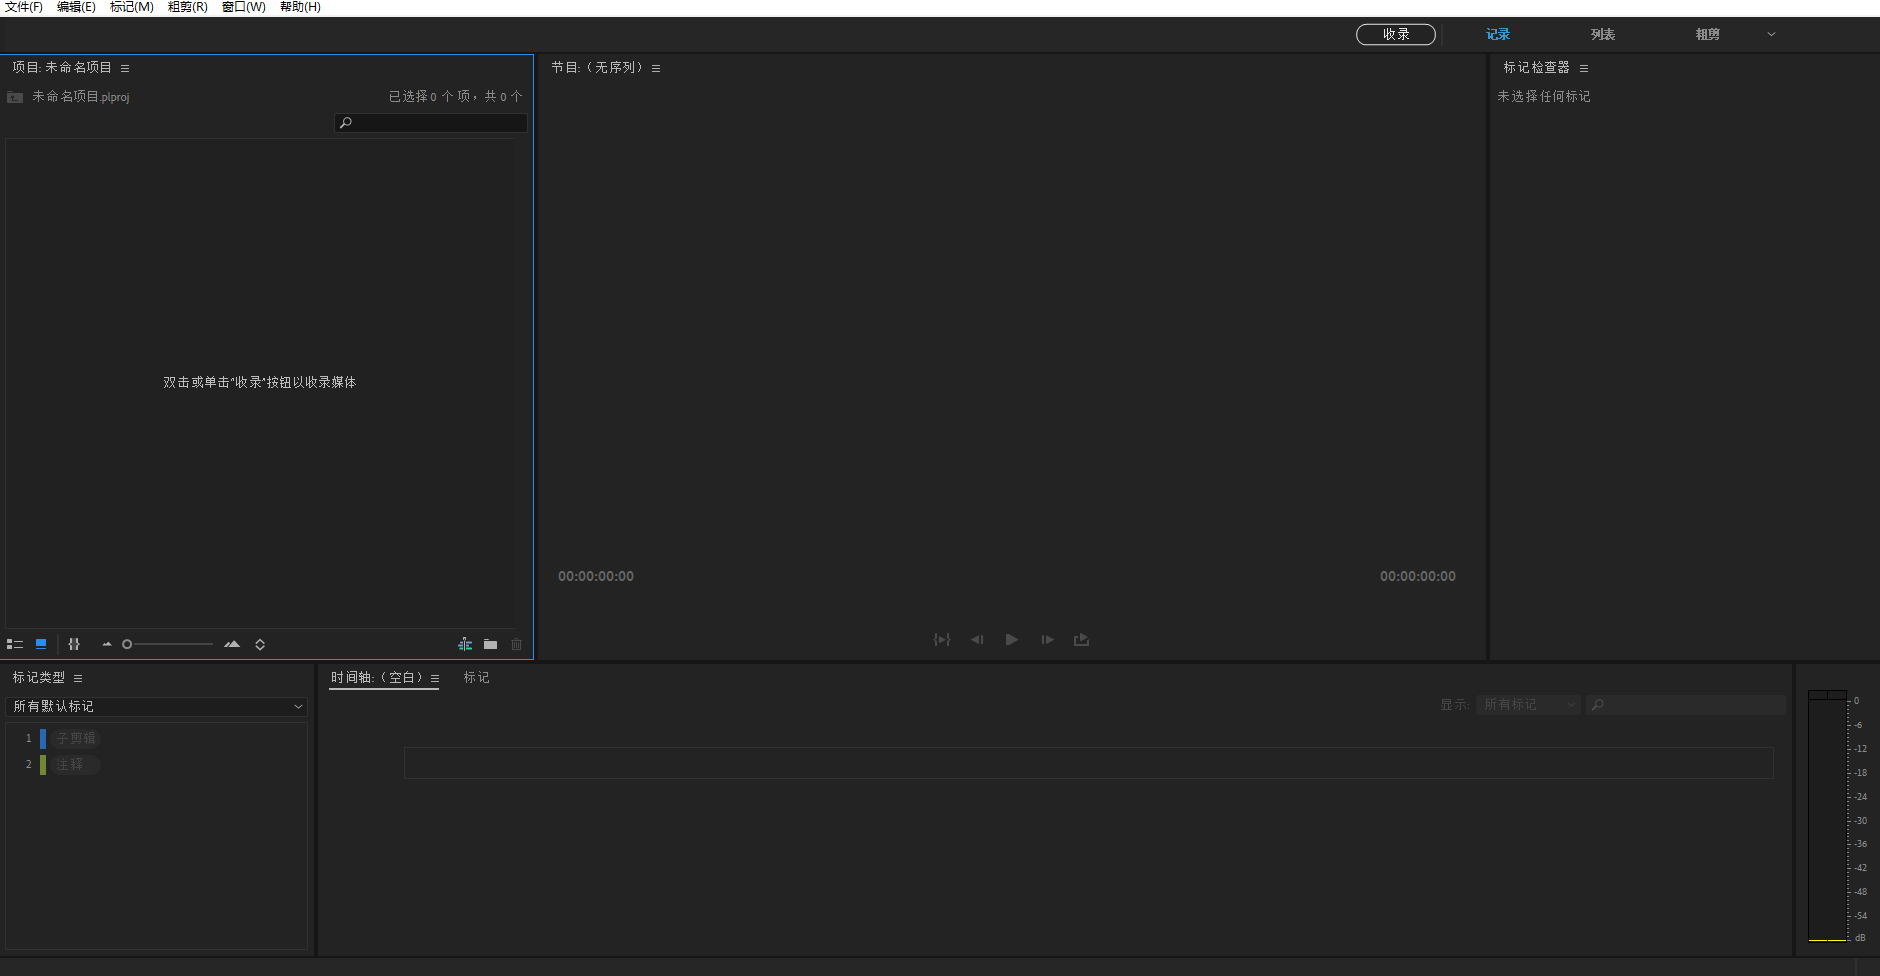Toggle the sort direction icon
Image resolution: width=1880 pixels, height=976 pixels.
pyautogui.click(x=259, y=644)
